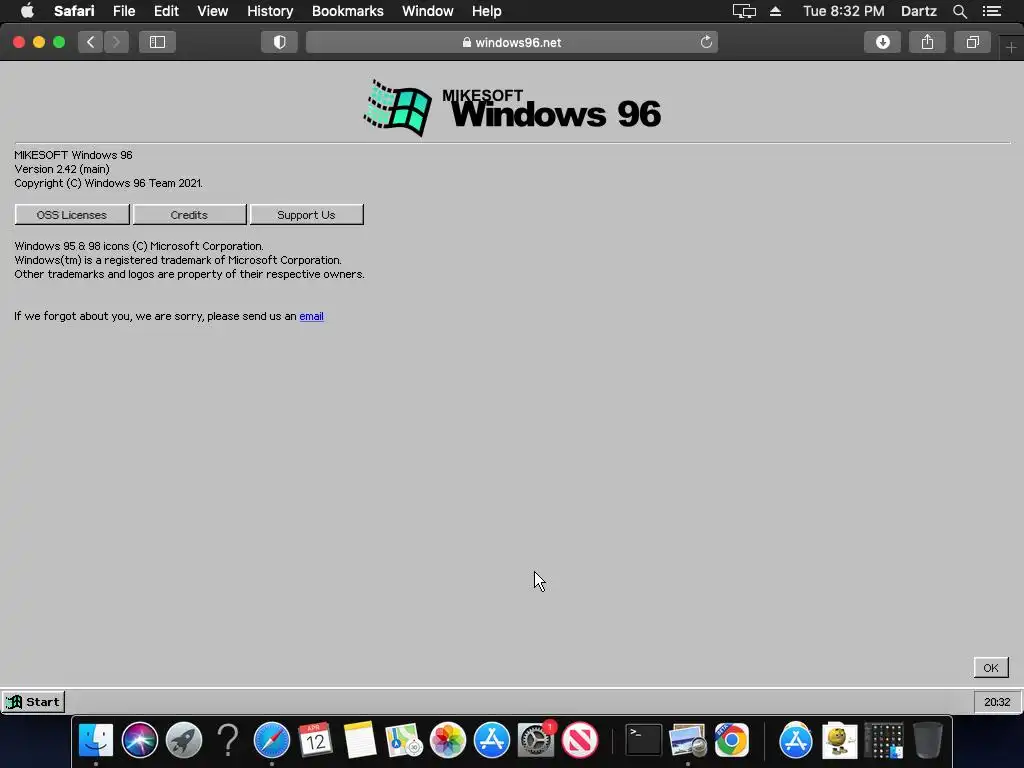This screenshot has height=768, width=1024.
Task: Add a new tab with the plus button
Action: (x=1011, y=48)
